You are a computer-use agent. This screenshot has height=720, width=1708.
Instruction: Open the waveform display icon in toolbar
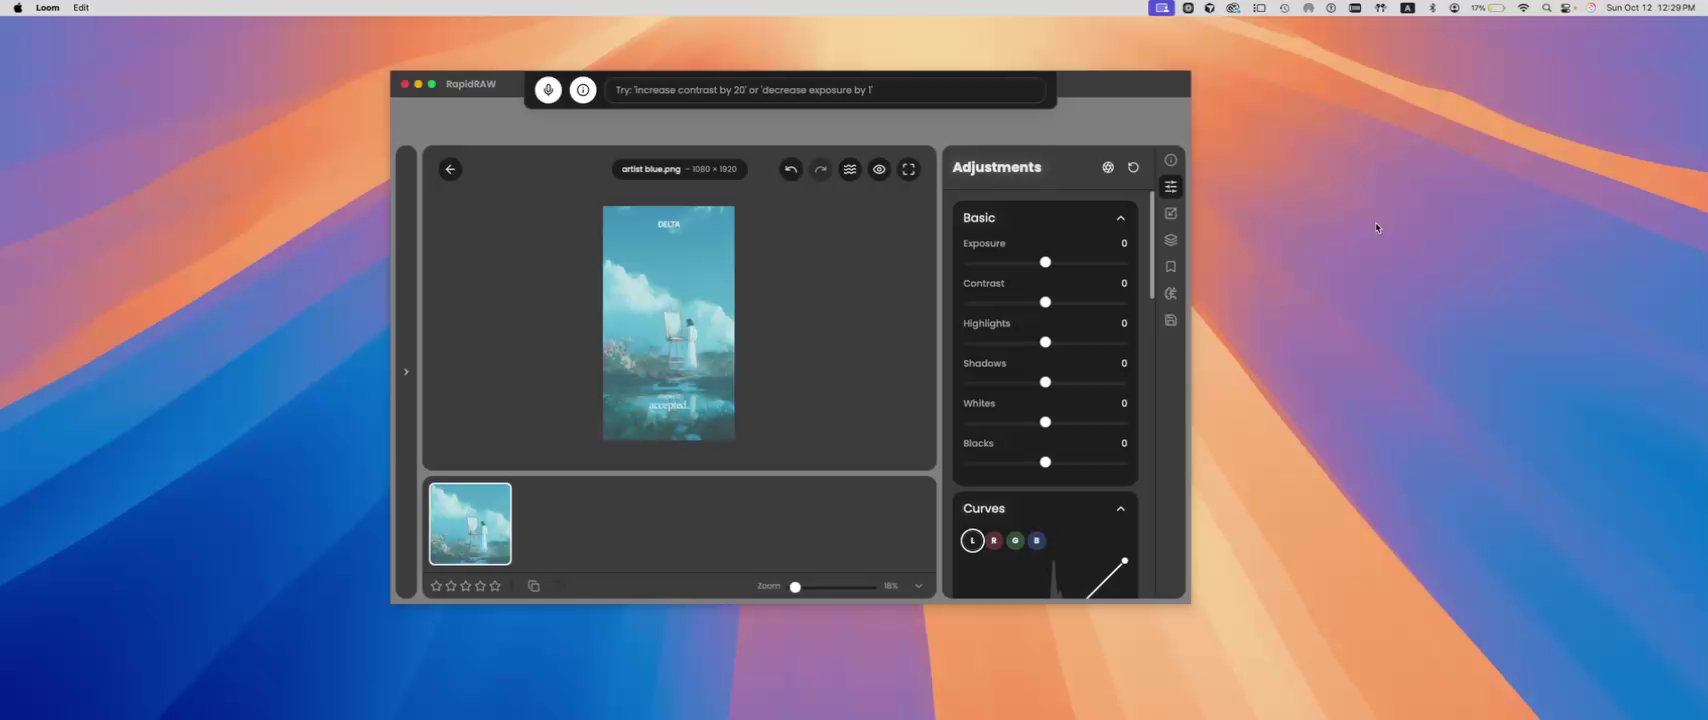[850, 169]
